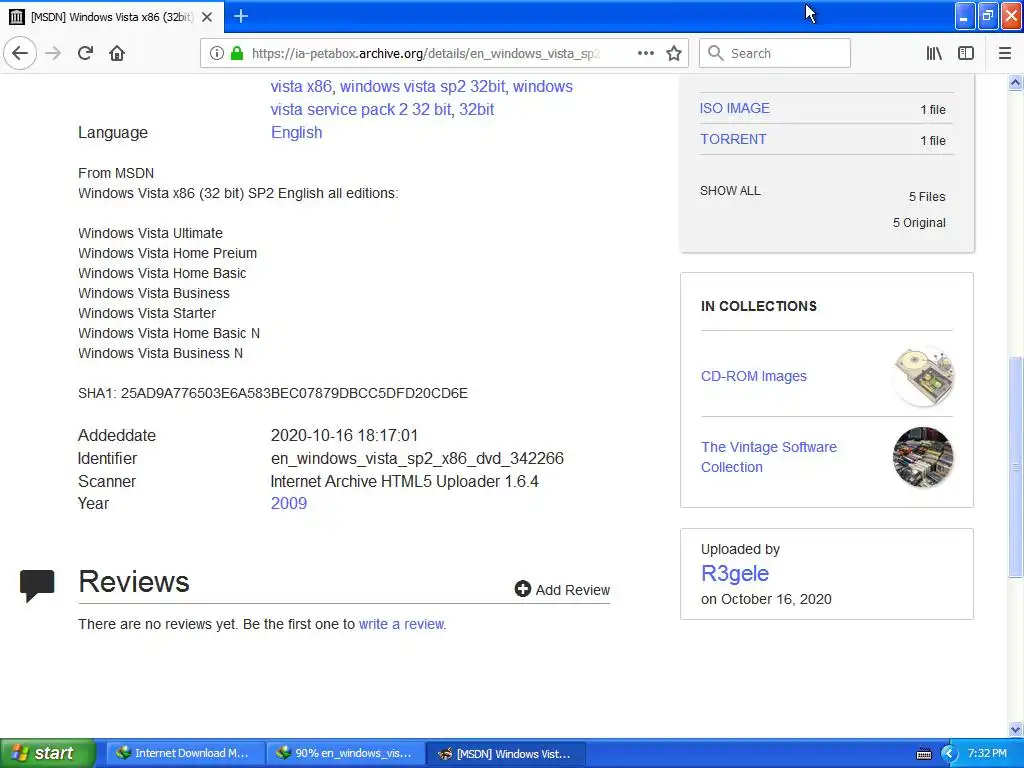Click the 5 Files count

pyautogui.click(x=927, y=197)
